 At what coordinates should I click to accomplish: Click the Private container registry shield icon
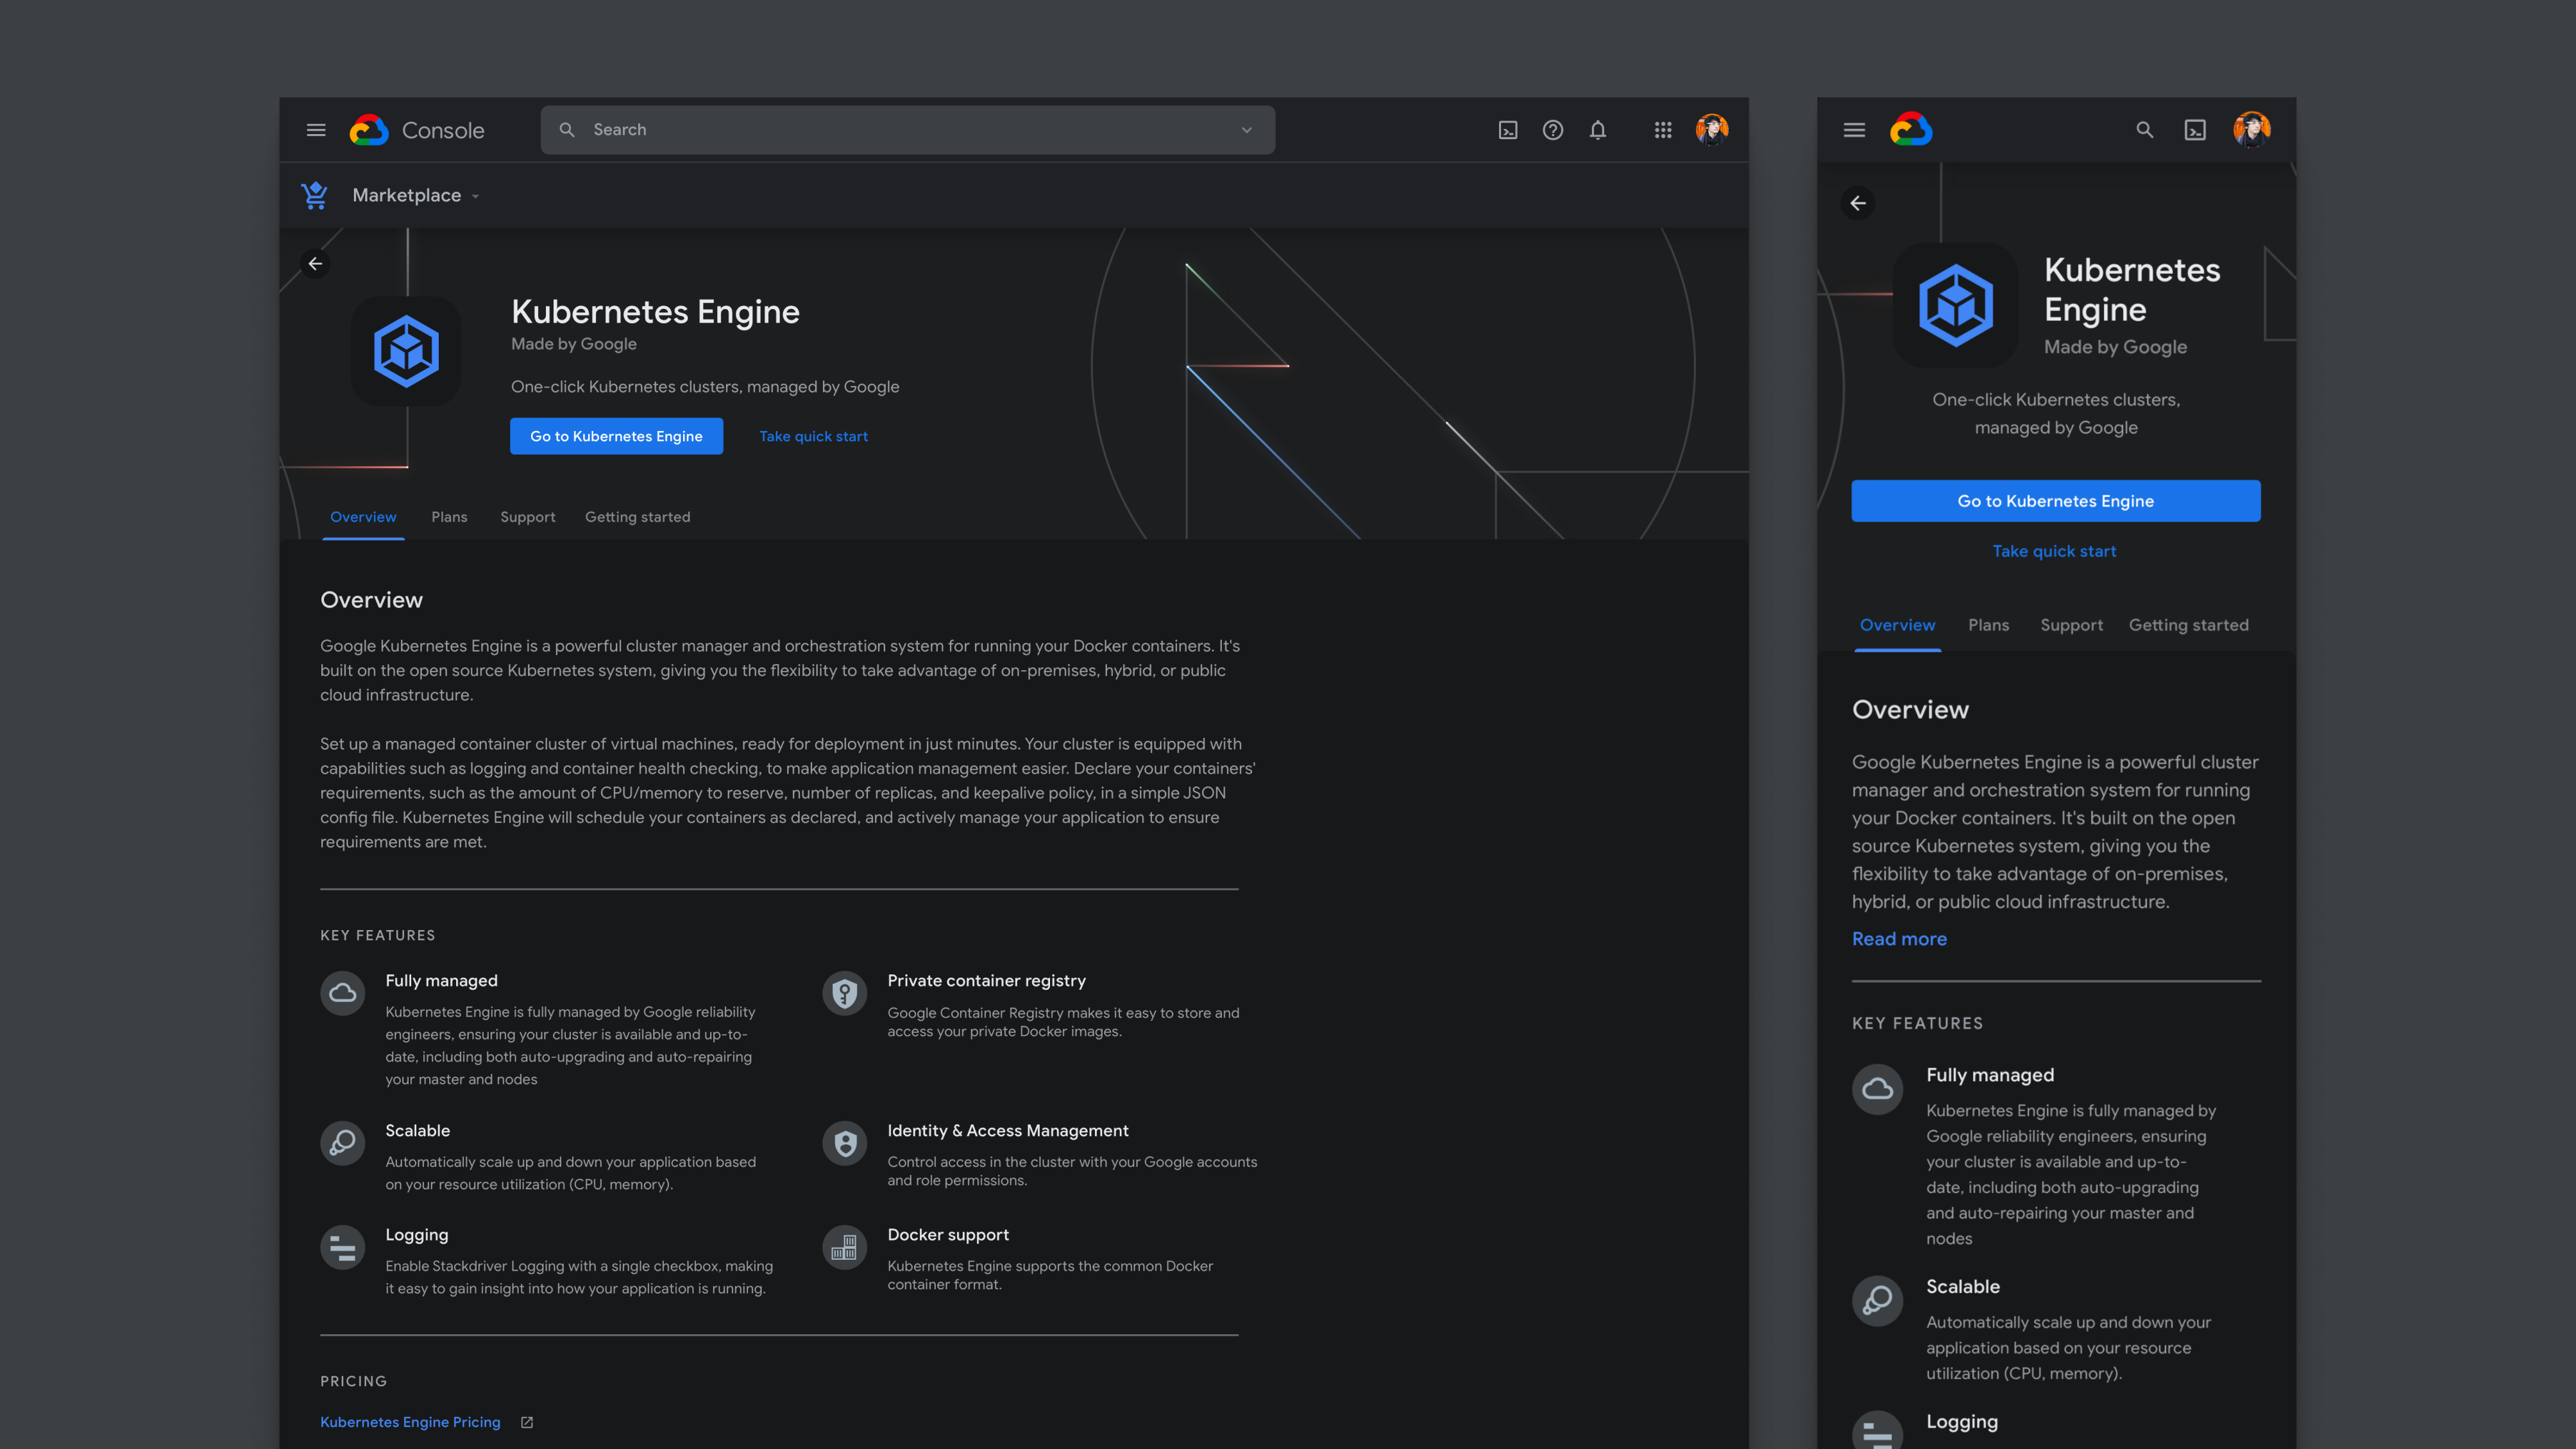pos(845,993)
